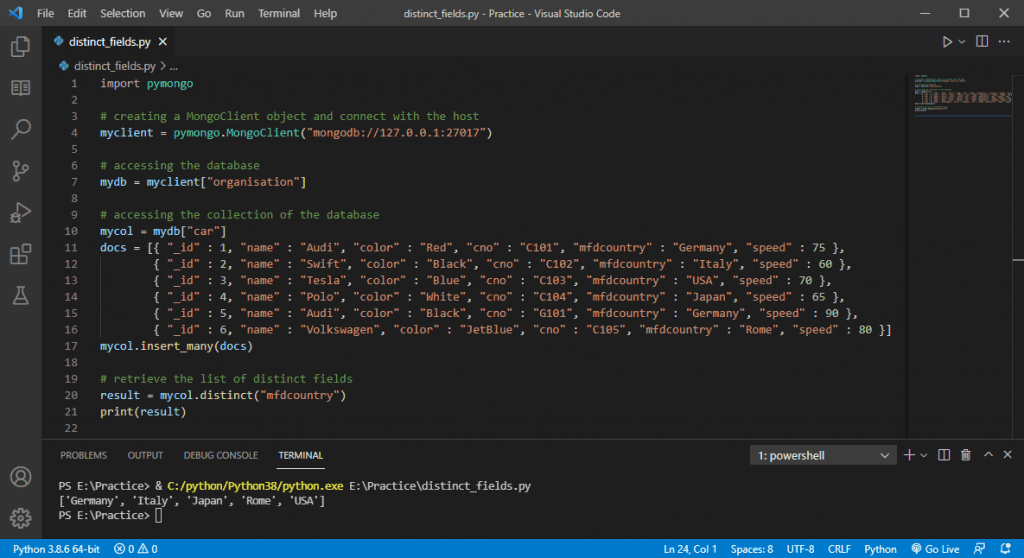The image size is (1024, 558).
Task: Maximize the panel with up chevron
Action: [x=988, y=455]
